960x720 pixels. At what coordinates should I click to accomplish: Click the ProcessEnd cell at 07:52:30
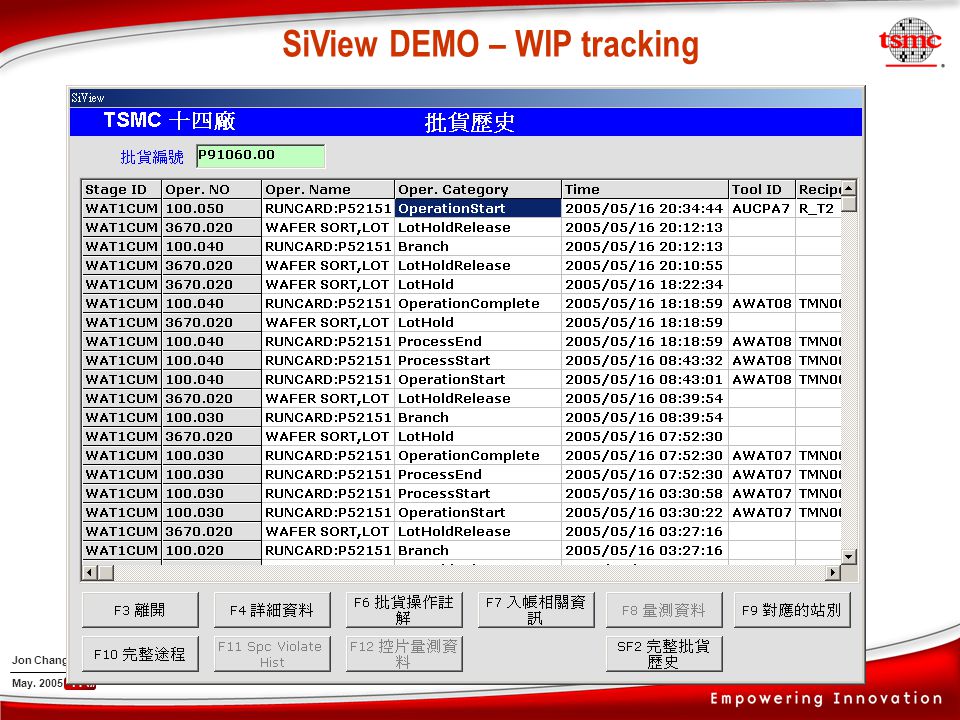pyautogui.click(x=478, y=474)
